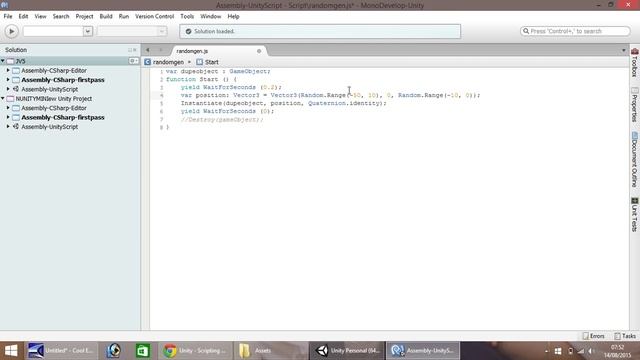This screenshot has width=640, height=360.
Task: Open the configuration dropdown beside the play button
Action: pyautogui.click(x=88, y=31)
